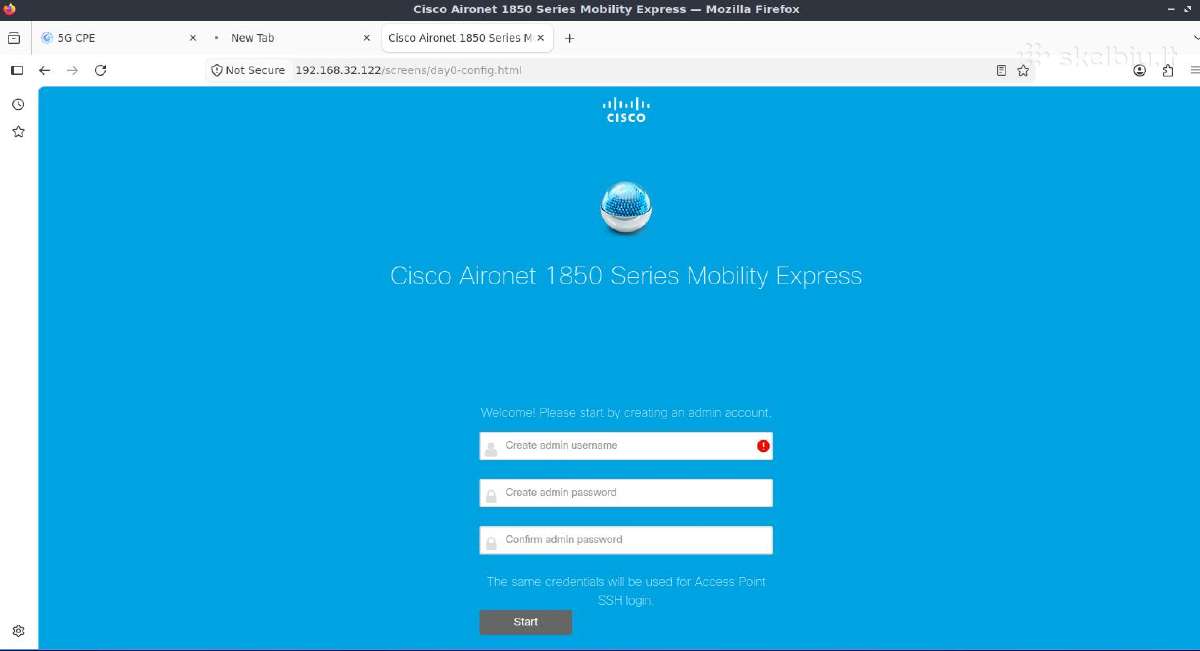Click the SSH login credentials note
This screenshot has width=1200, height=651.
(626, 591)
